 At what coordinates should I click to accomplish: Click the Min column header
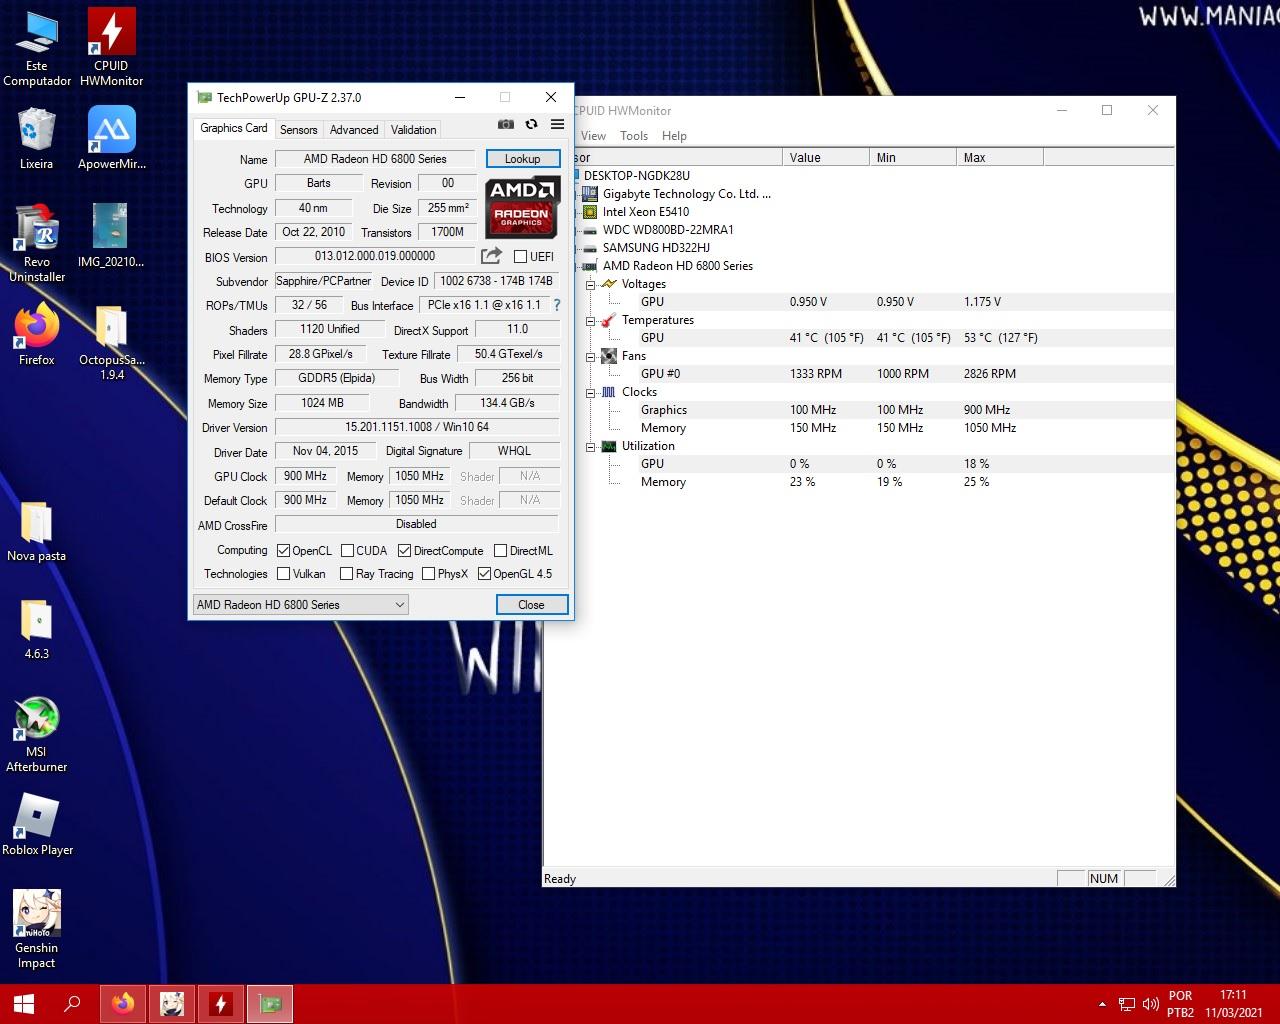point(913,158)
